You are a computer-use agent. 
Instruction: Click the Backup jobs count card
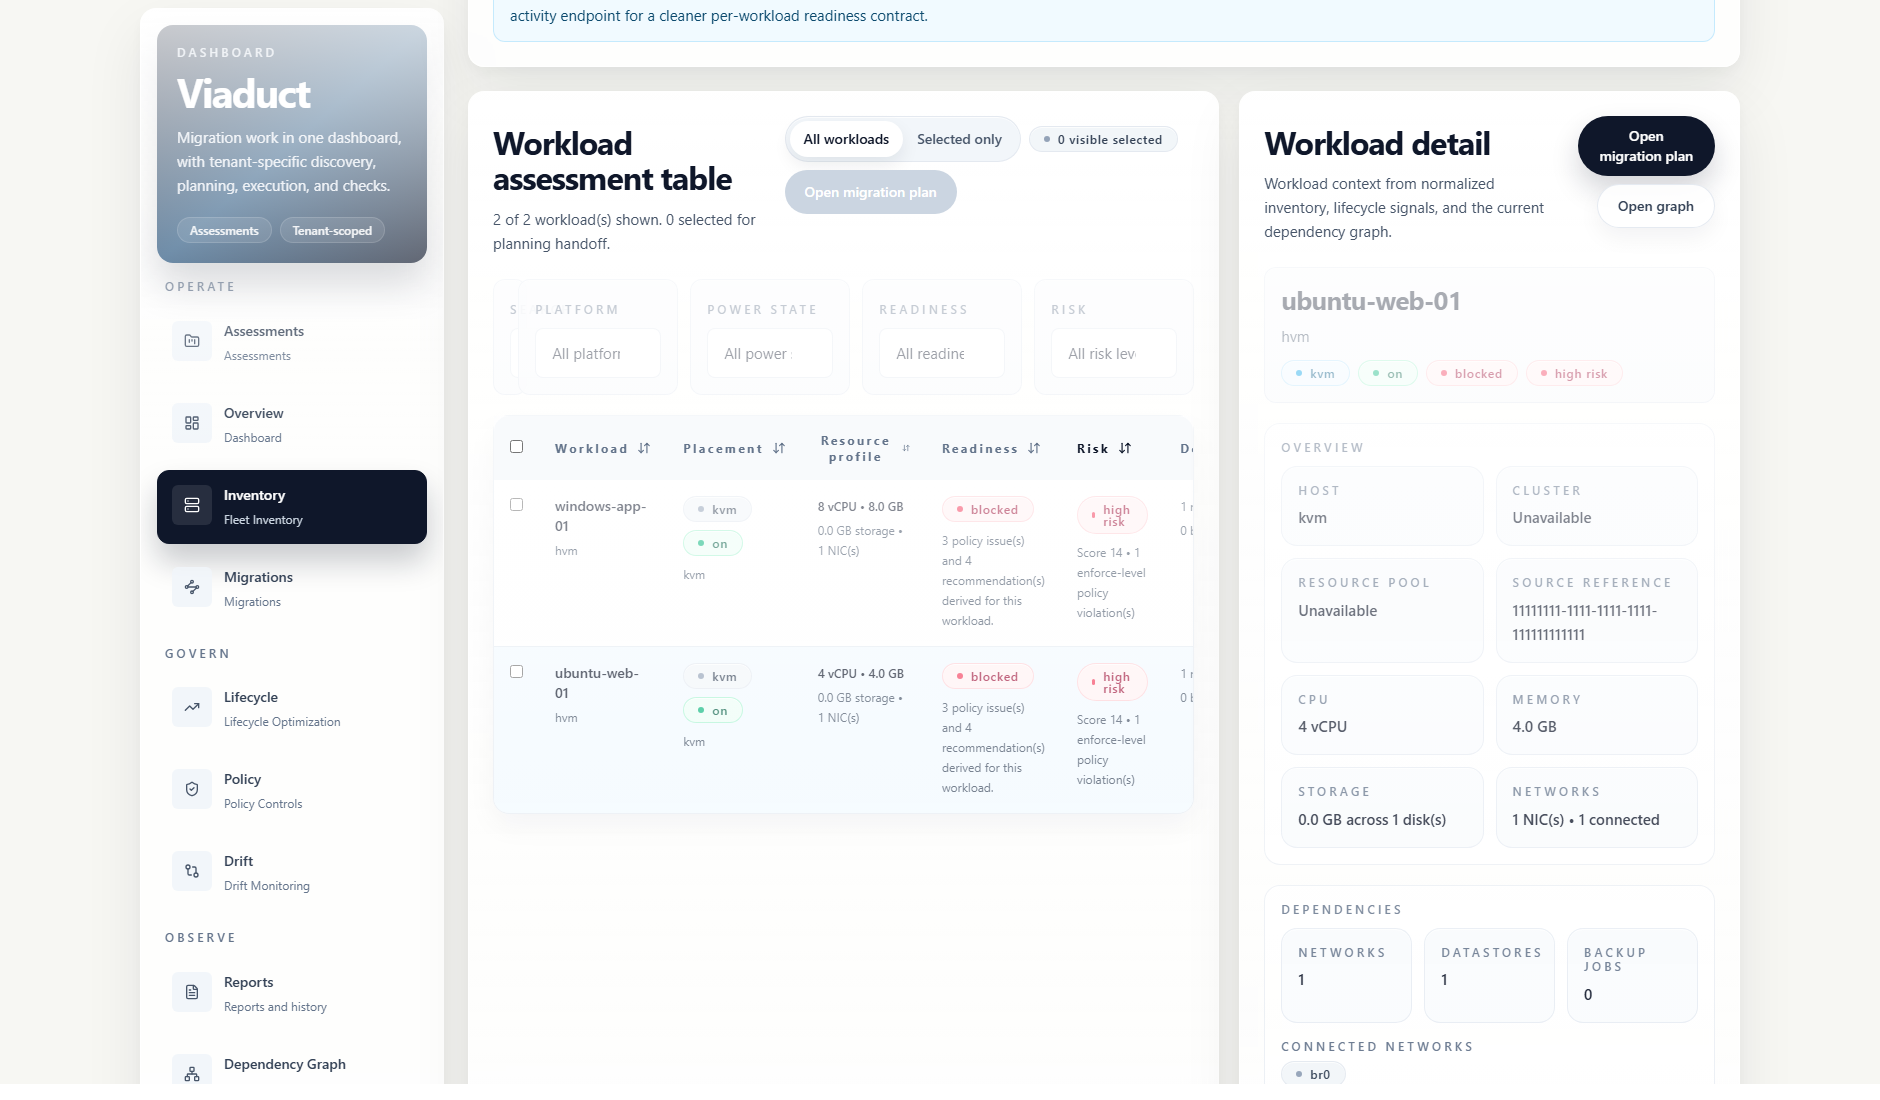1632,975
